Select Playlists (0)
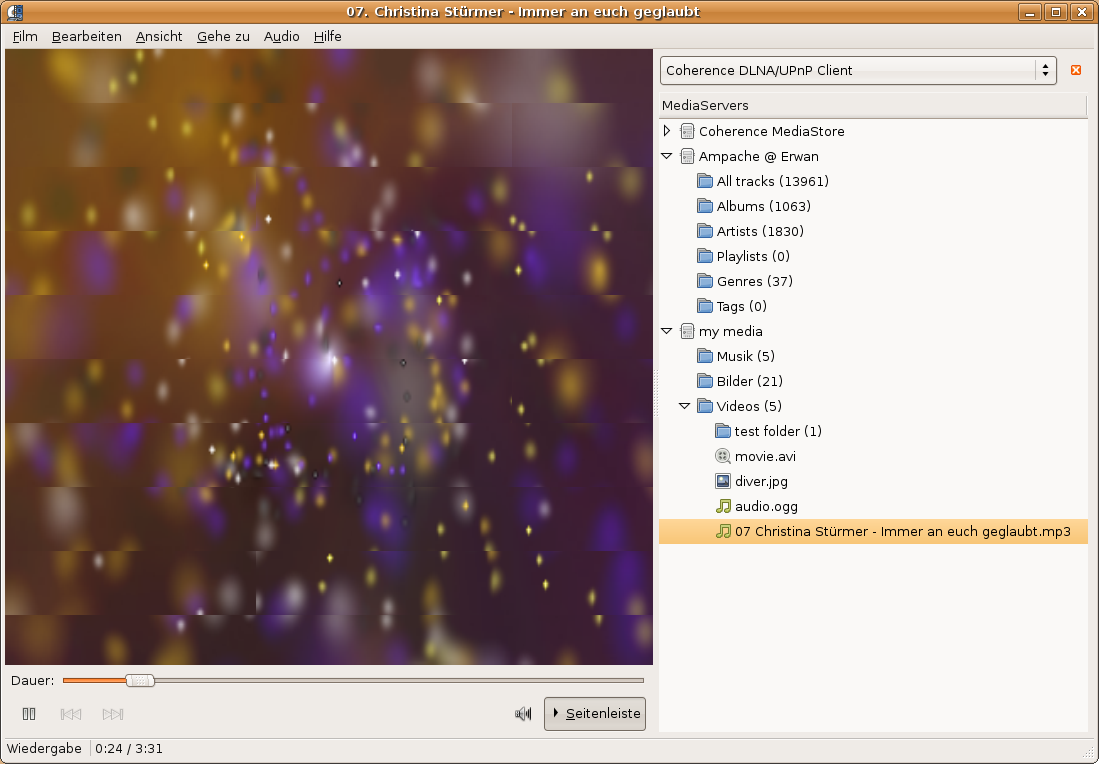The width and height of the screenshot is (1099, 764). tap(753, 257)
